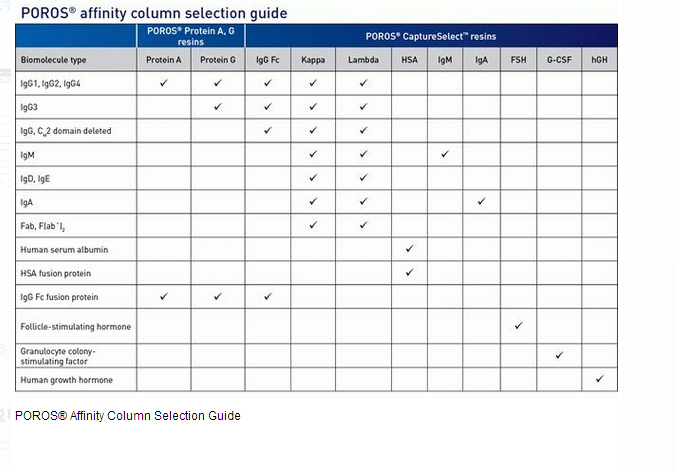The width and height of the screenshot is (676, 471).
Task: Click the POROS Affinity Column Selection Guide caption
Action: coord(128,415)
